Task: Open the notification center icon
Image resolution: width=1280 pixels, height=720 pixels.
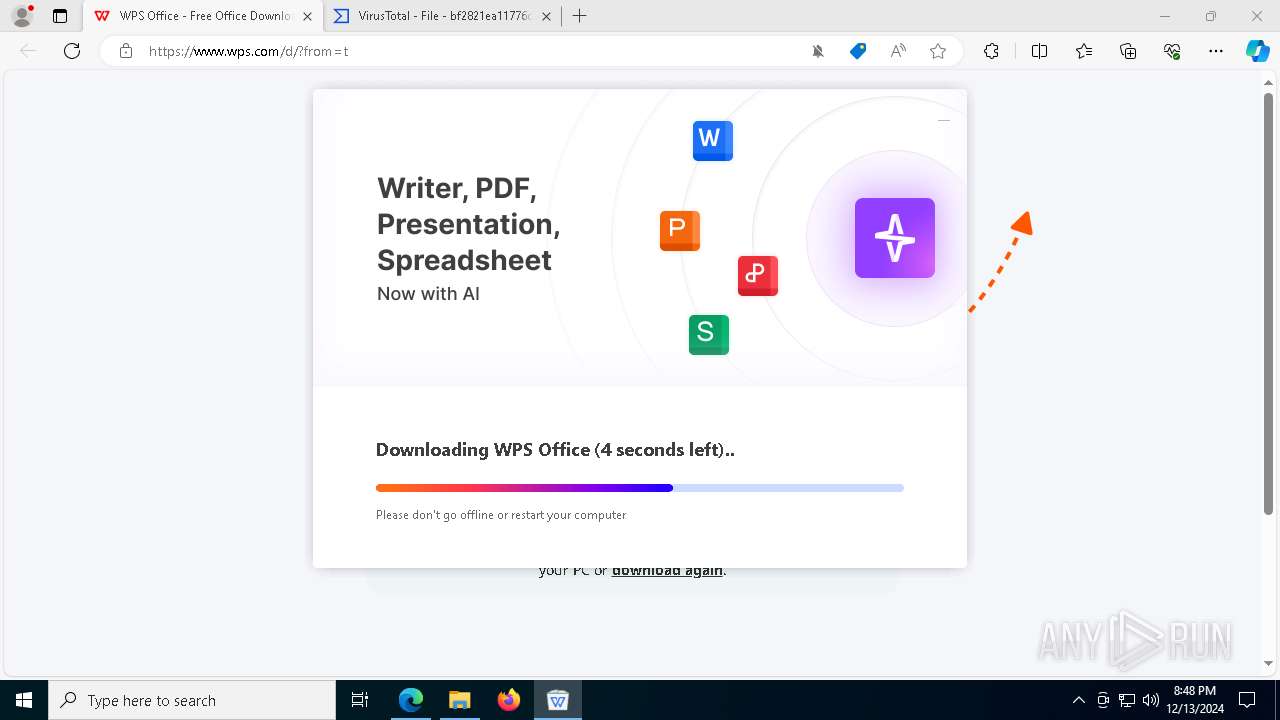Action: (1247, 700)
